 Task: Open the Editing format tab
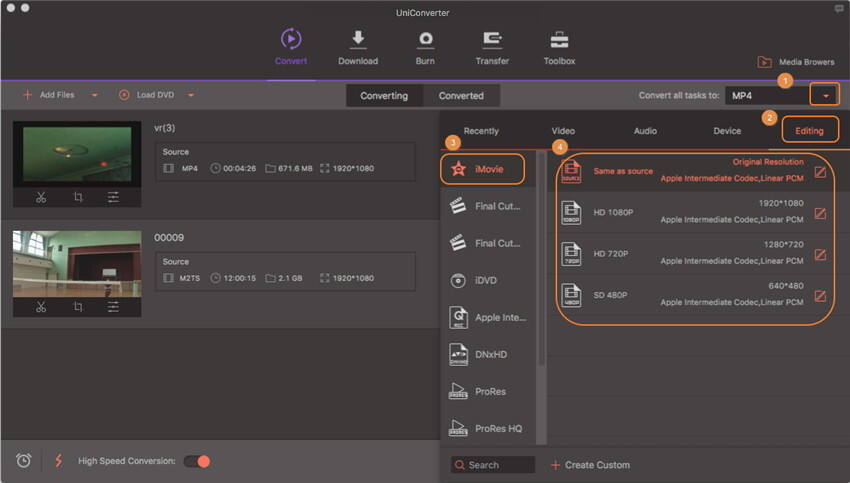[x=809, y=131]
